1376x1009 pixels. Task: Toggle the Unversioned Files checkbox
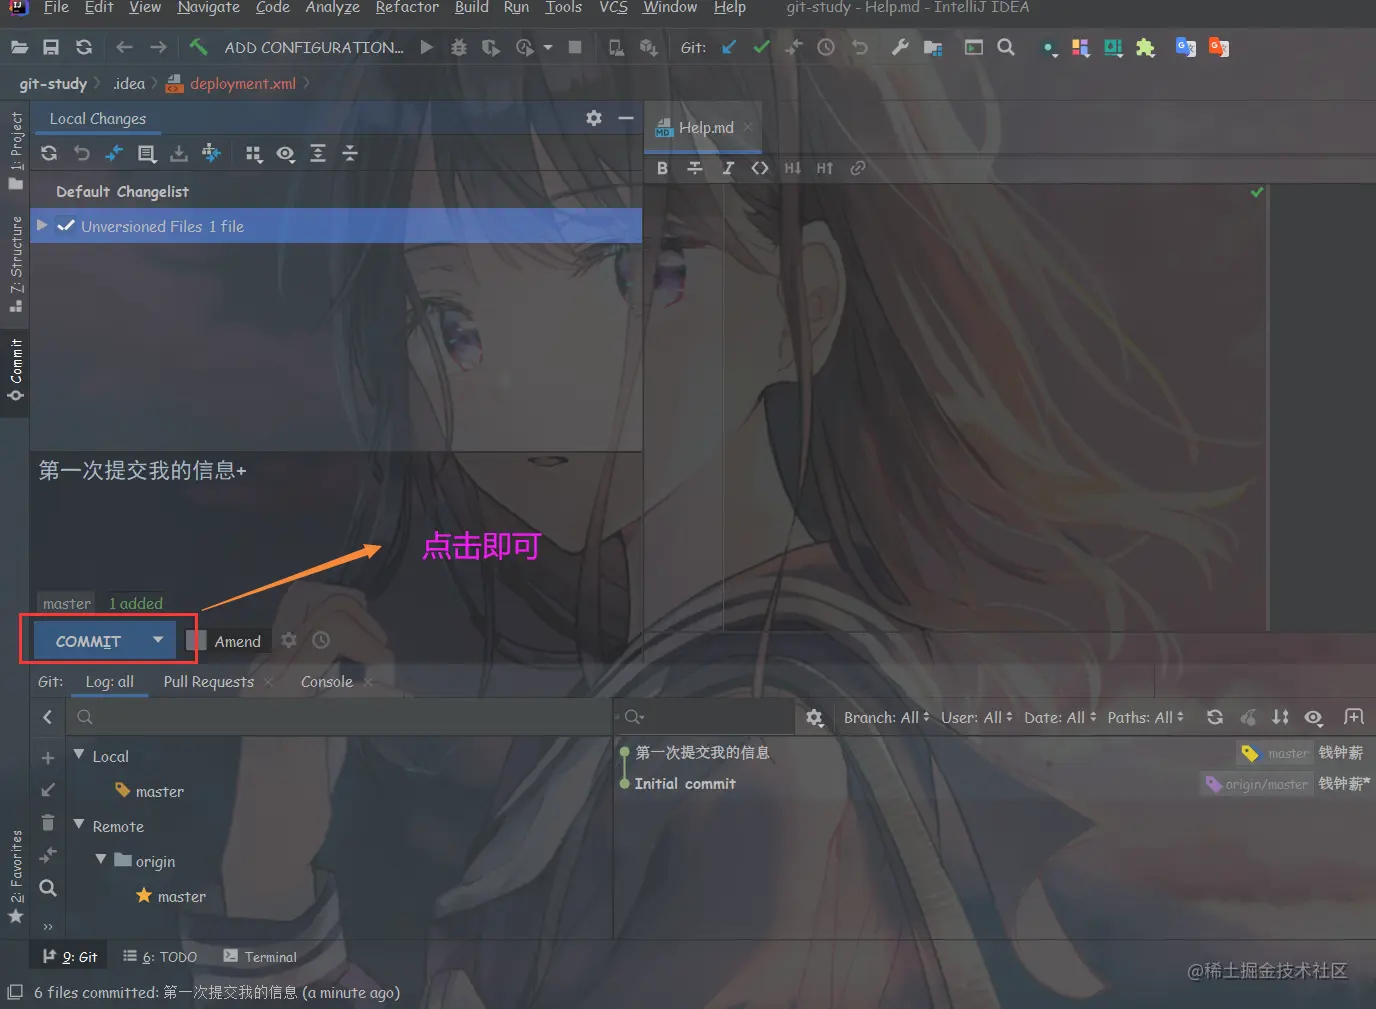click(x=66, y=226)
